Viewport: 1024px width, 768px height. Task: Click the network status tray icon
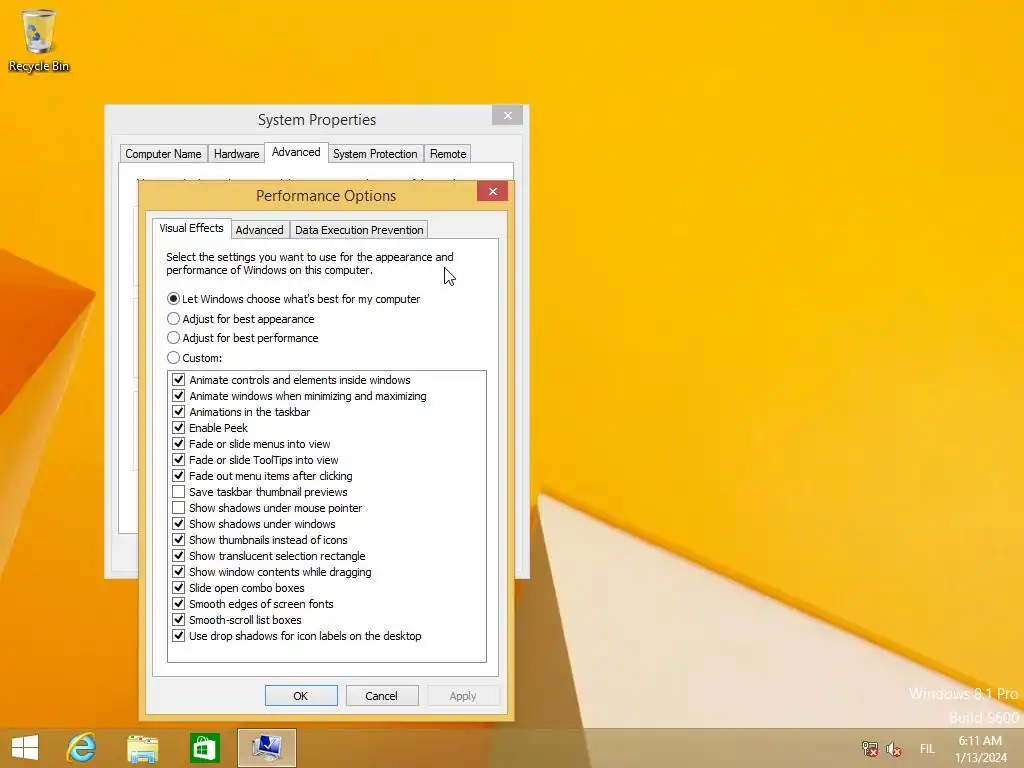click(869, 748)
